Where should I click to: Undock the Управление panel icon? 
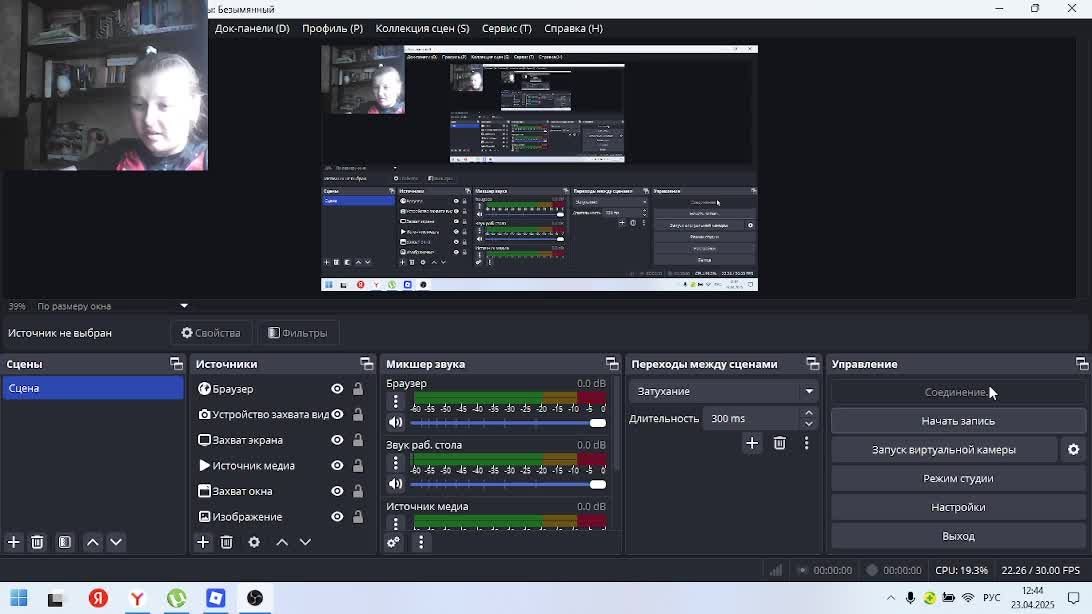pos(1082,363)
